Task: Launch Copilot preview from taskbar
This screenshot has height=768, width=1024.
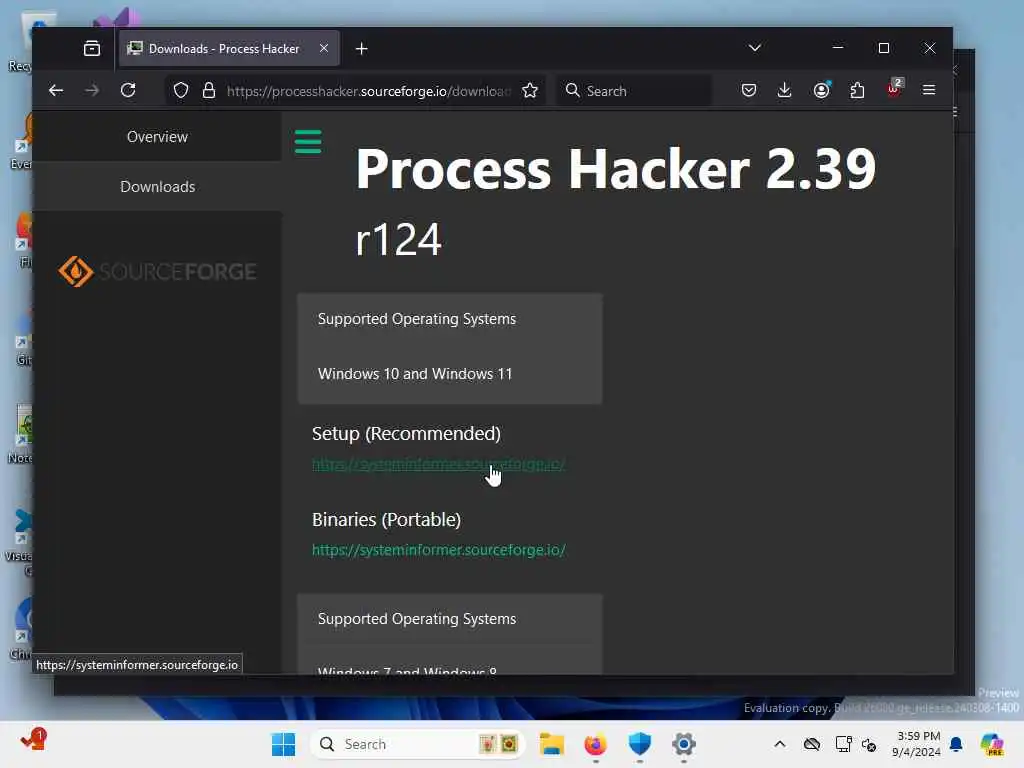Action: pyautogui.click(x=992, y=744)
